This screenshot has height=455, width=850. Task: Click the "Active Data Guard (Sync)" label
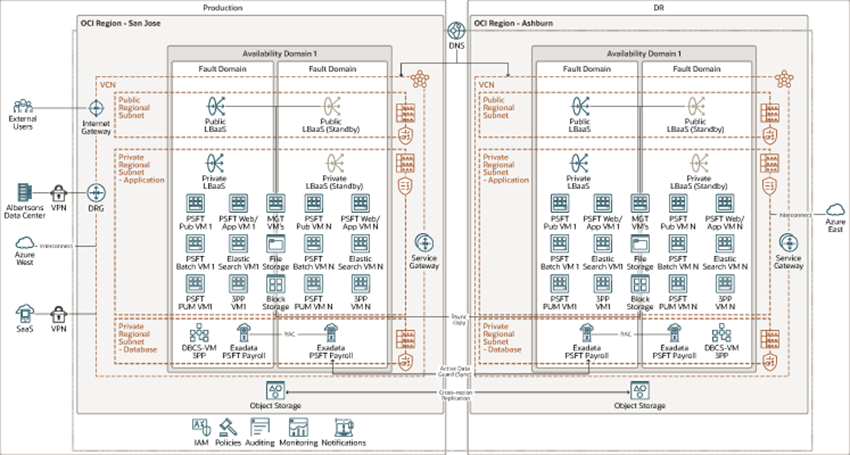coord(455,372)
